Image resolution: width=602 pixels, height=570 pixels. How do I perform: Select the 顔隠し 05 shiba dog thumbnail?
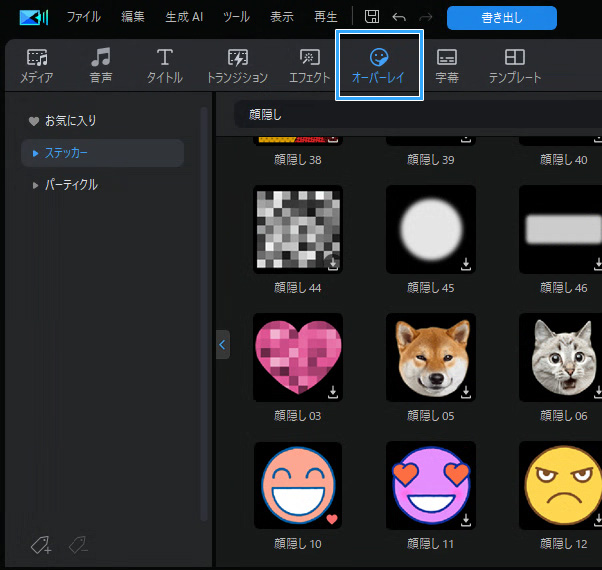tap(431, 357)
